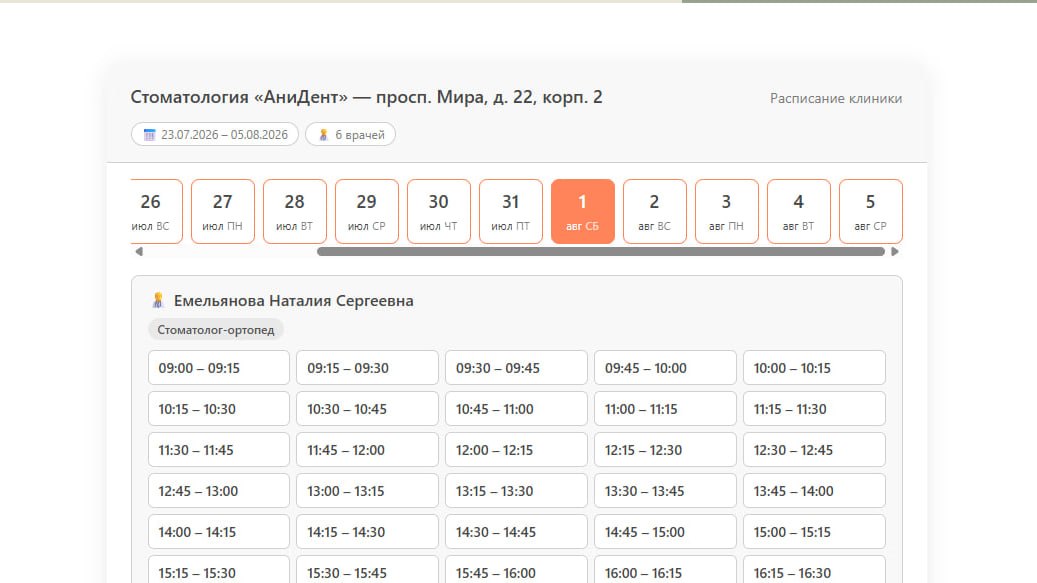1037x583 pixels.
Task: Choose the 11:15 – 11:30 time slot
Action: 814,408
